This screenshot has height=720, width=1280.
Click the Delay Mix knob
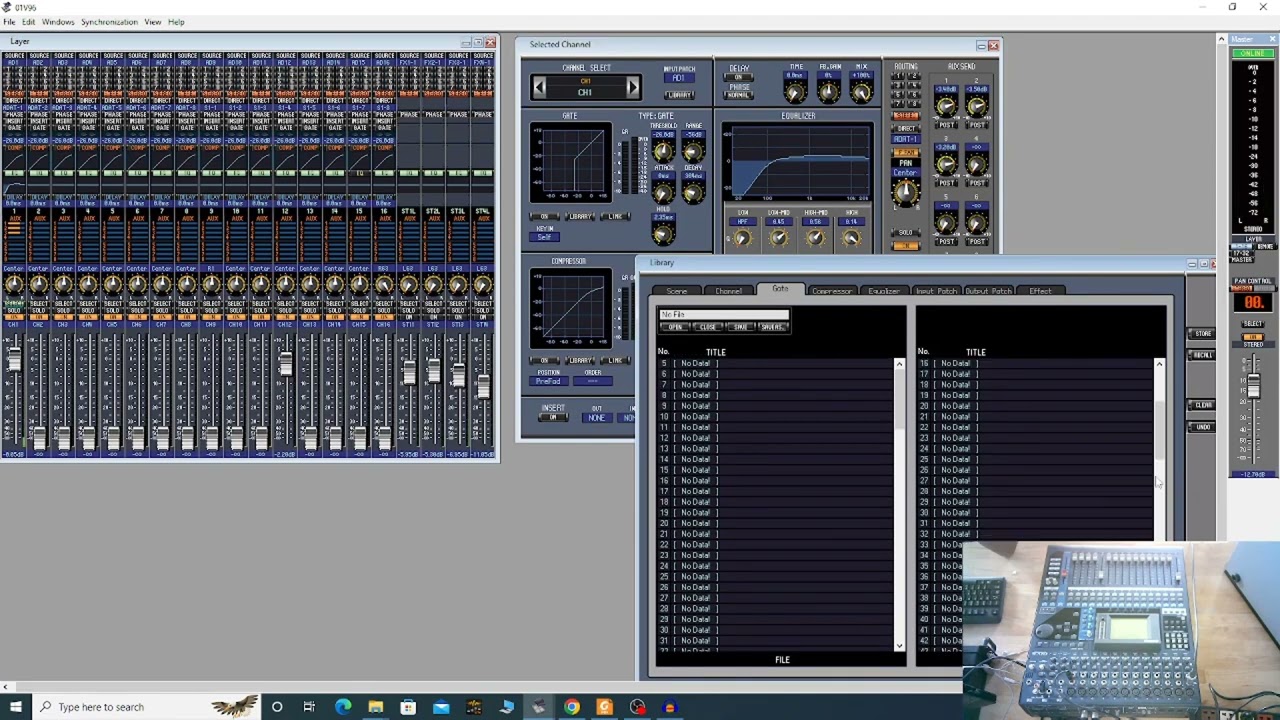[x=861, y=92]
